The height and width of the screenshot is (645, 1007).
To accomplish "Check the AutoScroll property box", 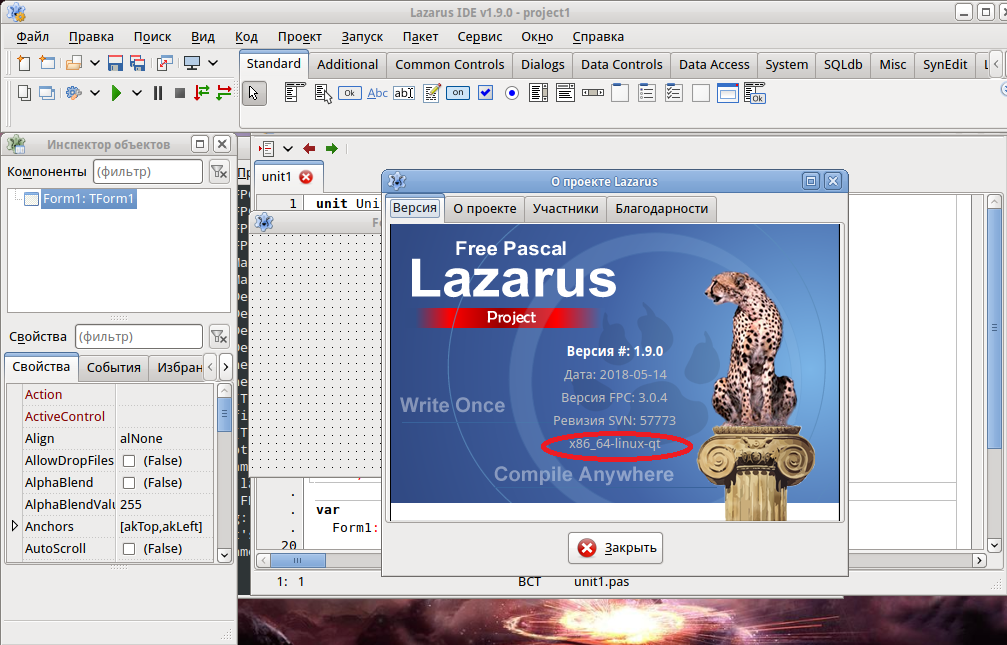I will point(129,549).
